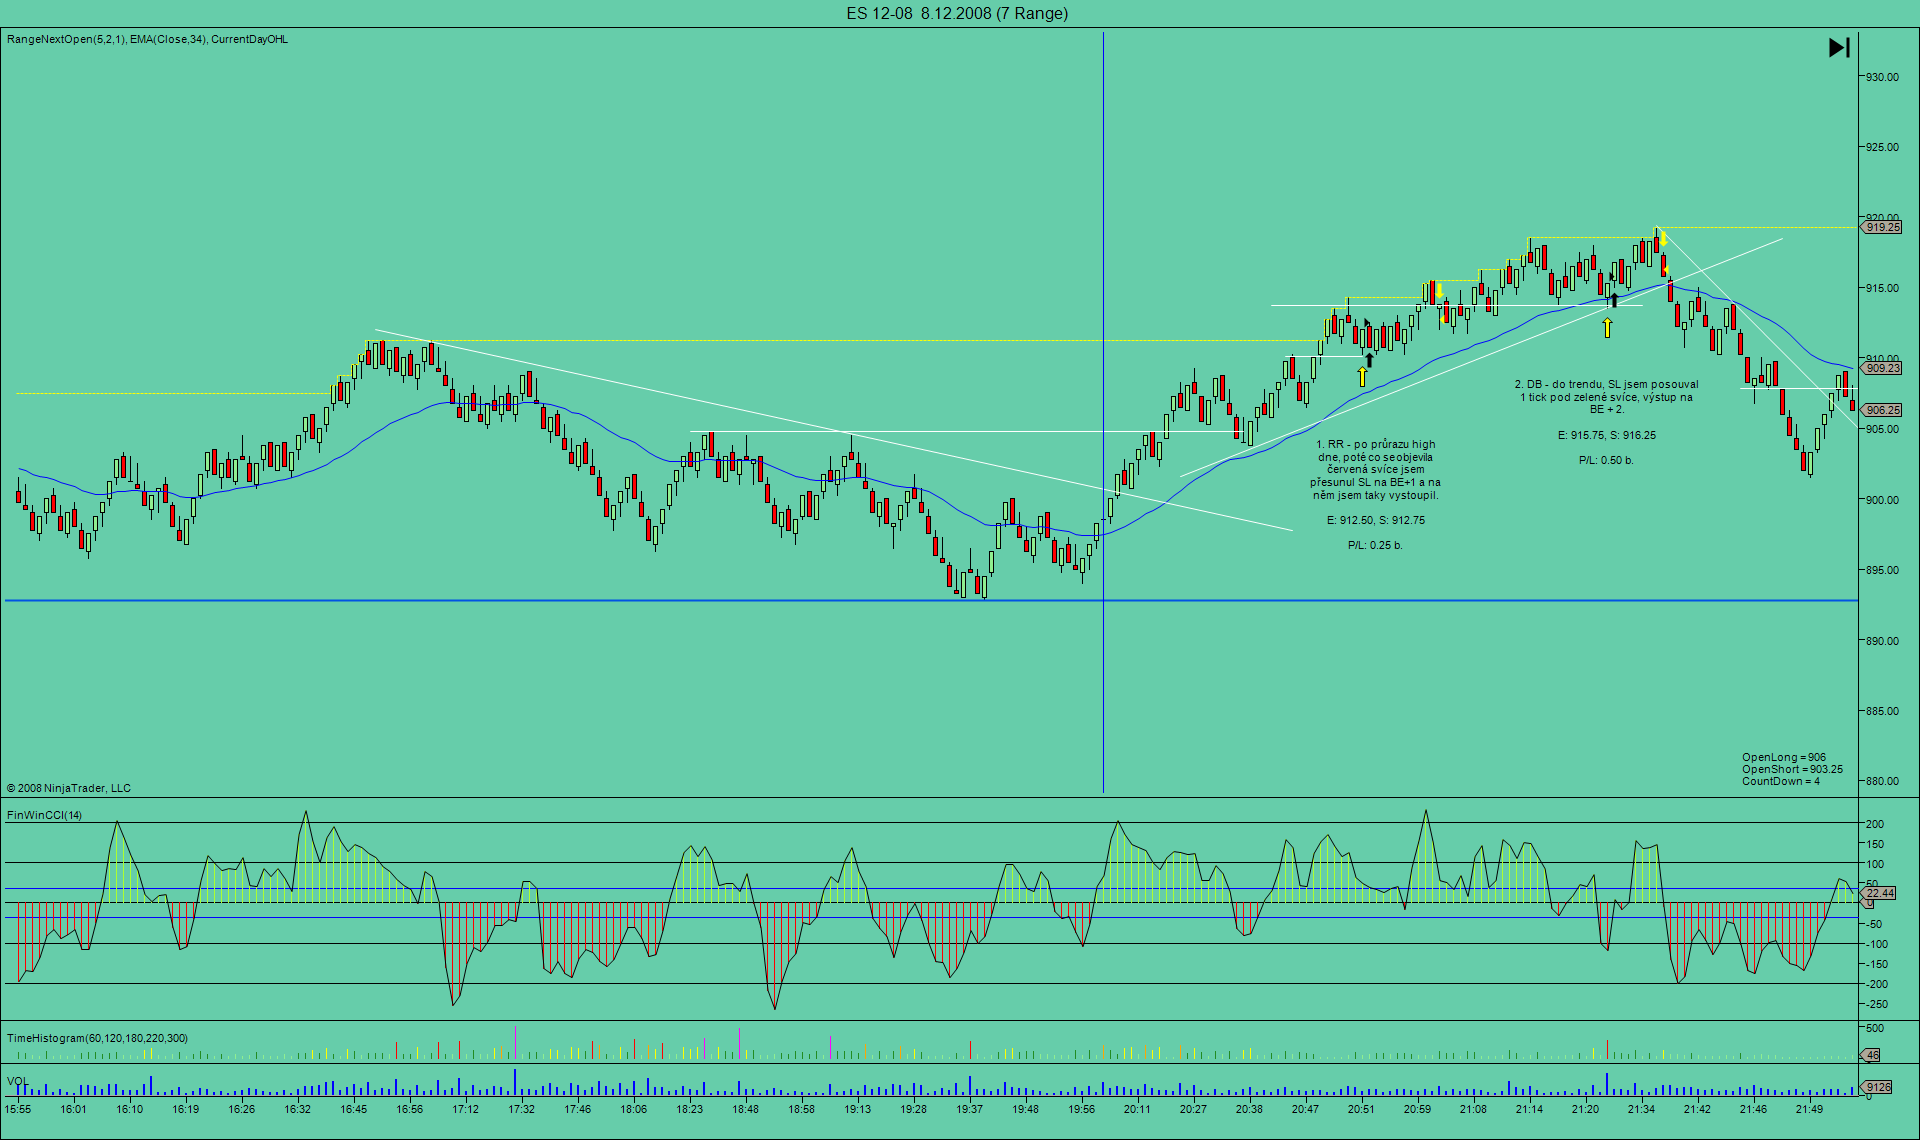
Task: Click the 906.25 last price marker
Action: click(1882, 410)
